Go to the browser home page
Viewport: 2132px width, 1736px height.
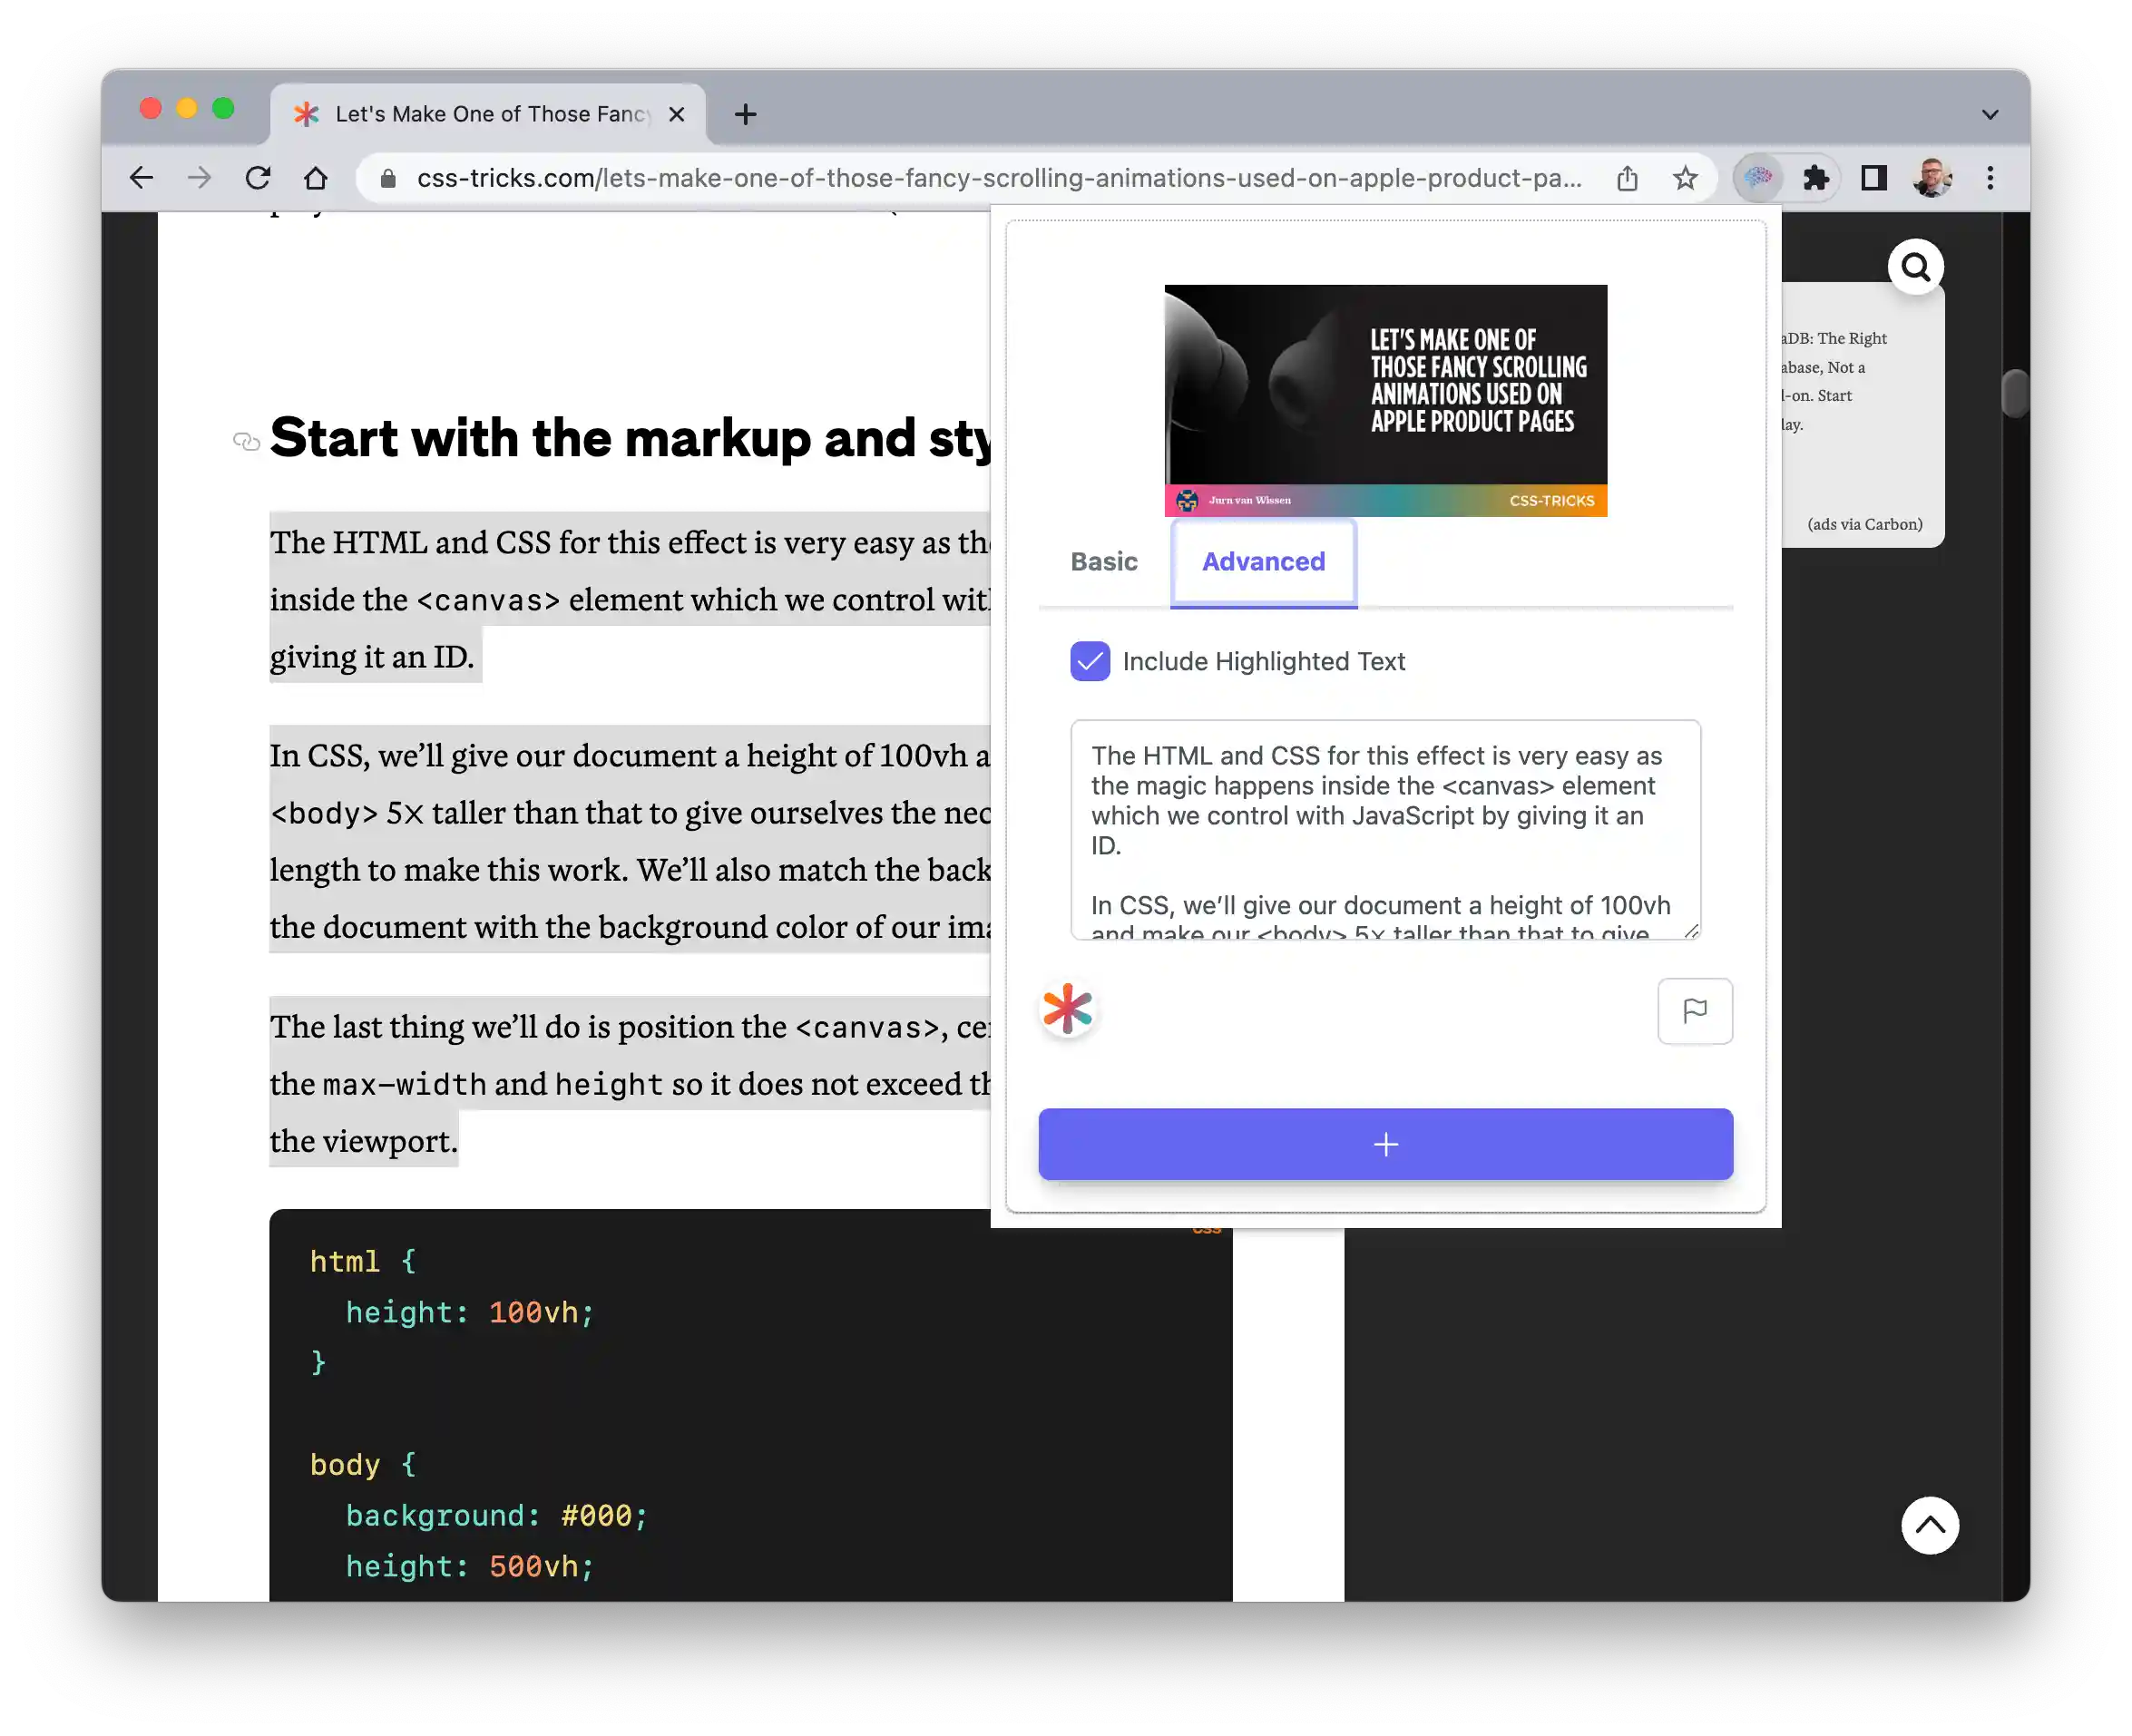316,178
